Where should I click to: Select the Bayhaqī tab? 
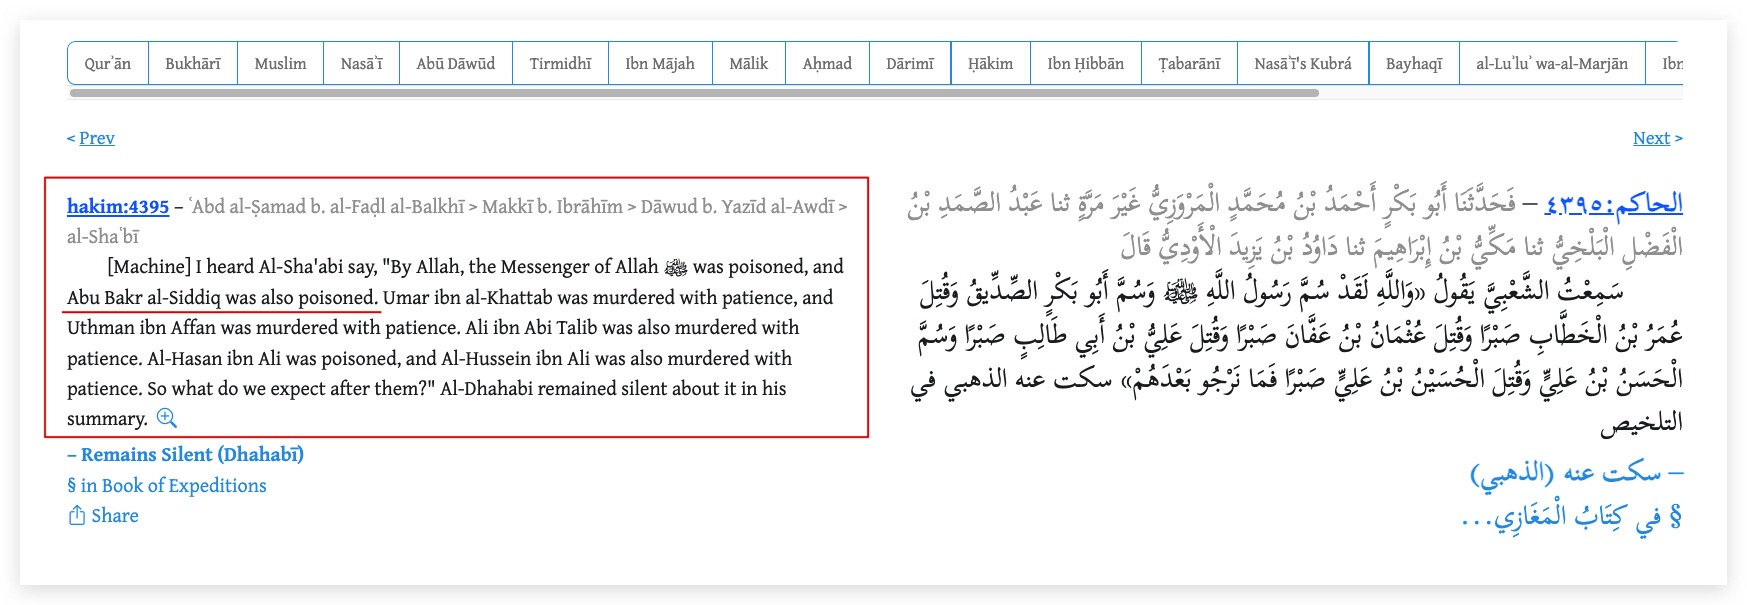(1413, 63)
